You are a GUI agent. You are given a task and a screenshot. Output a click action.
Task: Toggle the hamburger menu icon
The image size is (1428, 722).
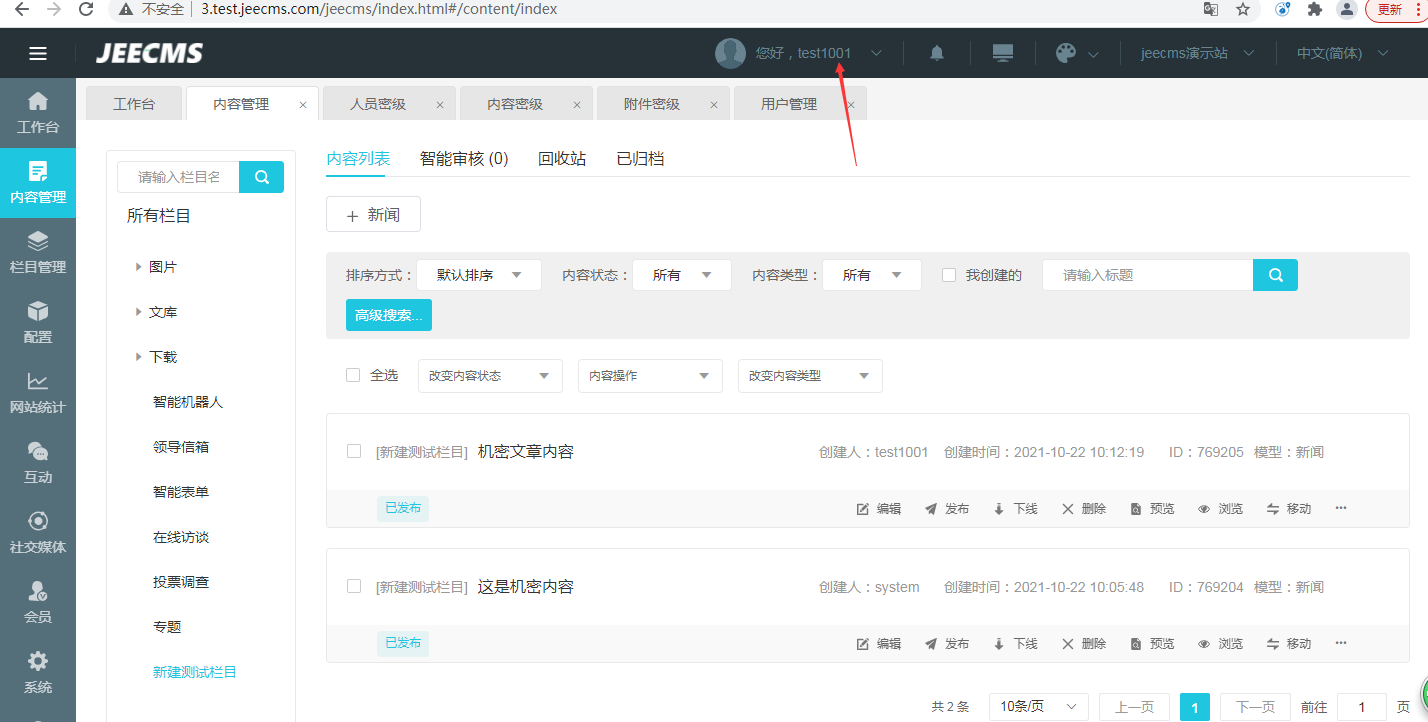(38, 53)
